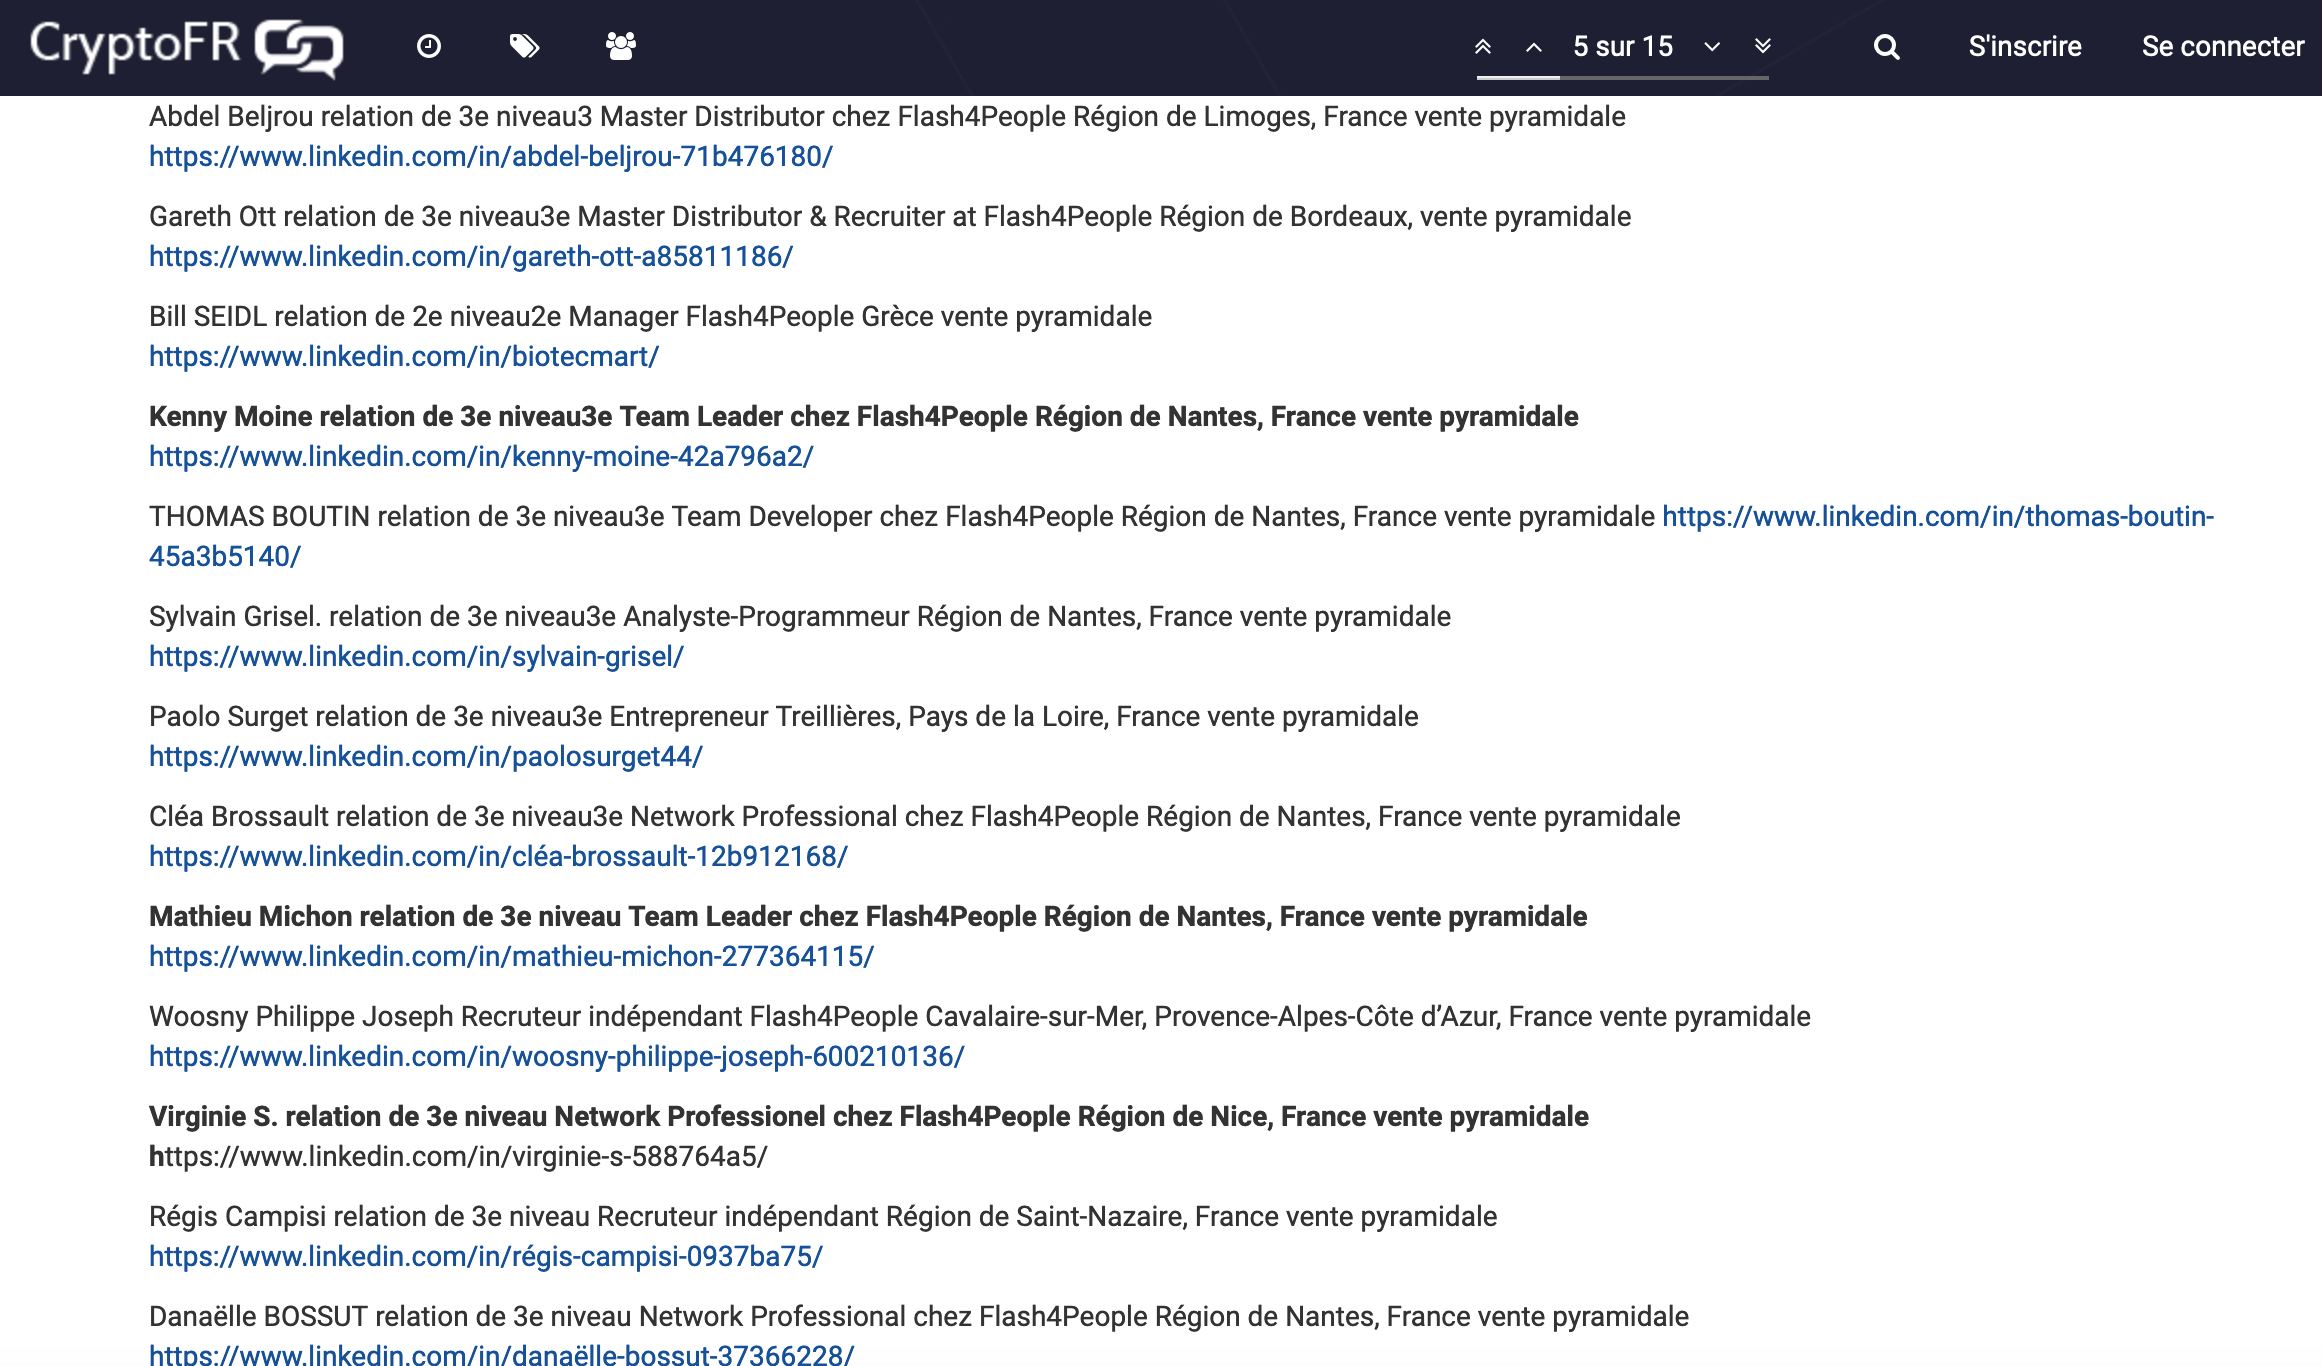Open Abdel Beljrou's LinkedIn link
2322x1366 pixels.
tap(490, 157)
